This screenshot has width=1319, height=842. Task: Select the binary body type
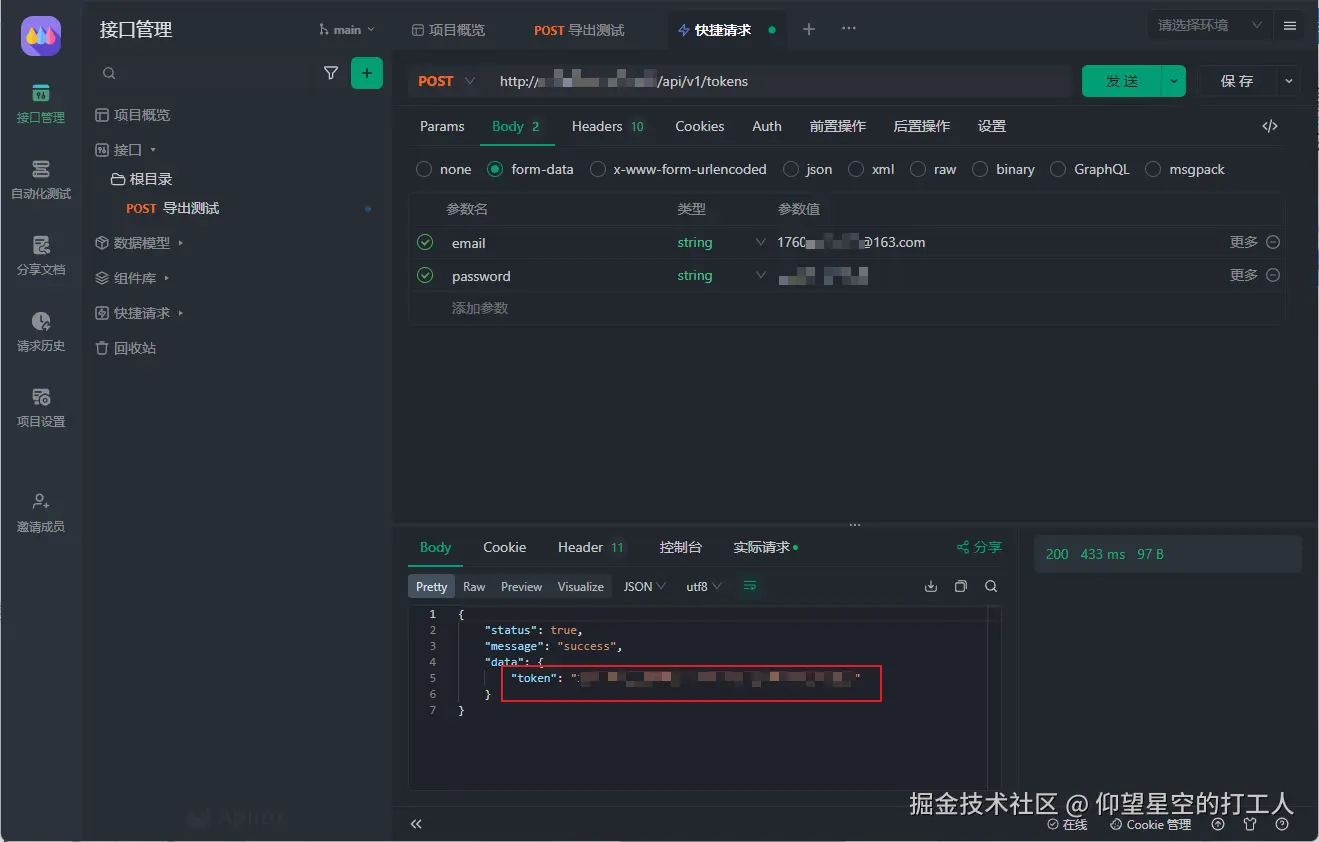coord(1004,169)
